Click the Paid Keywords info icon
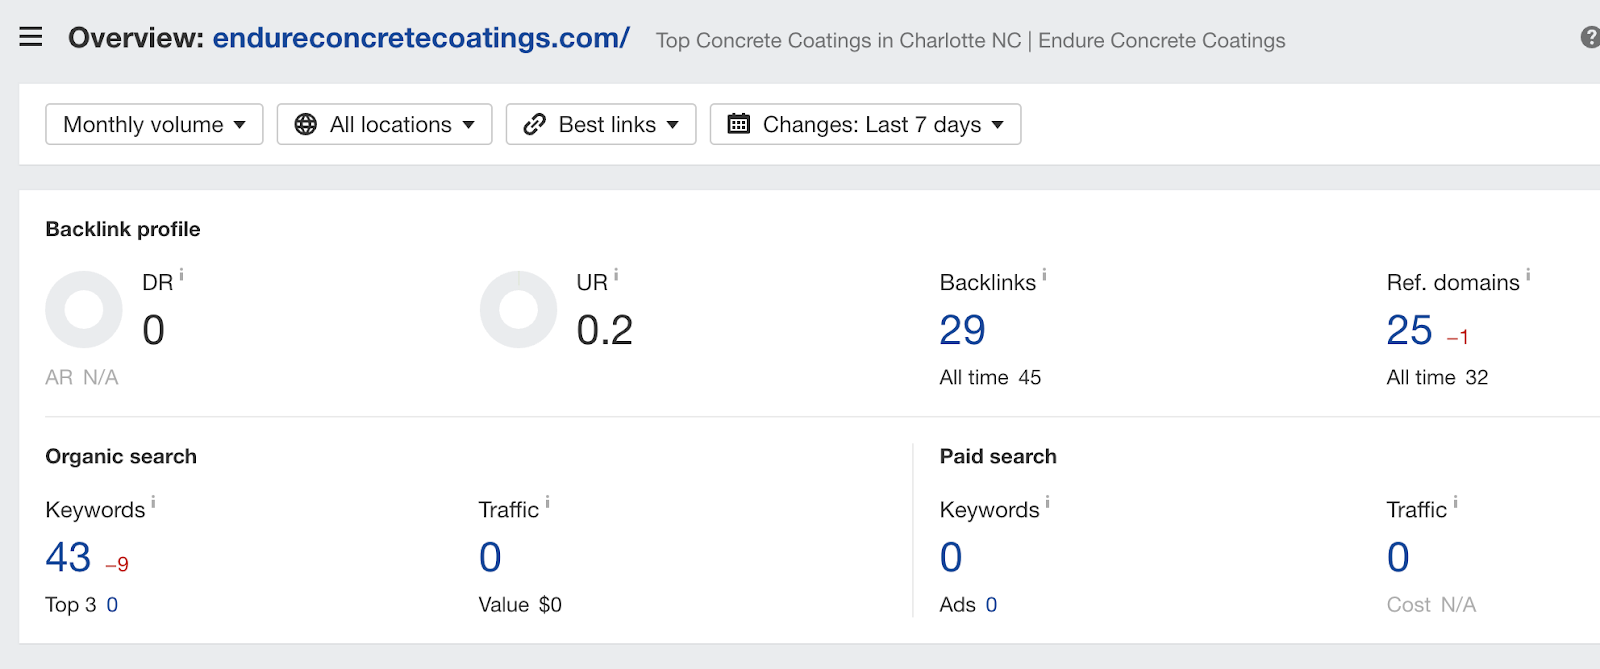Image resolution: width=1600 pixels, height=669 pixels. point(1047,502)
